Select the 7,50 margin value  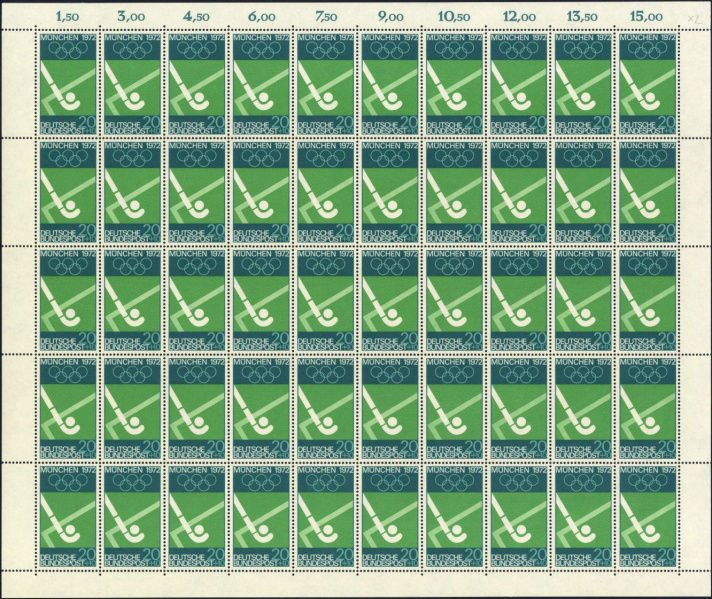click(x=326, y=17)
